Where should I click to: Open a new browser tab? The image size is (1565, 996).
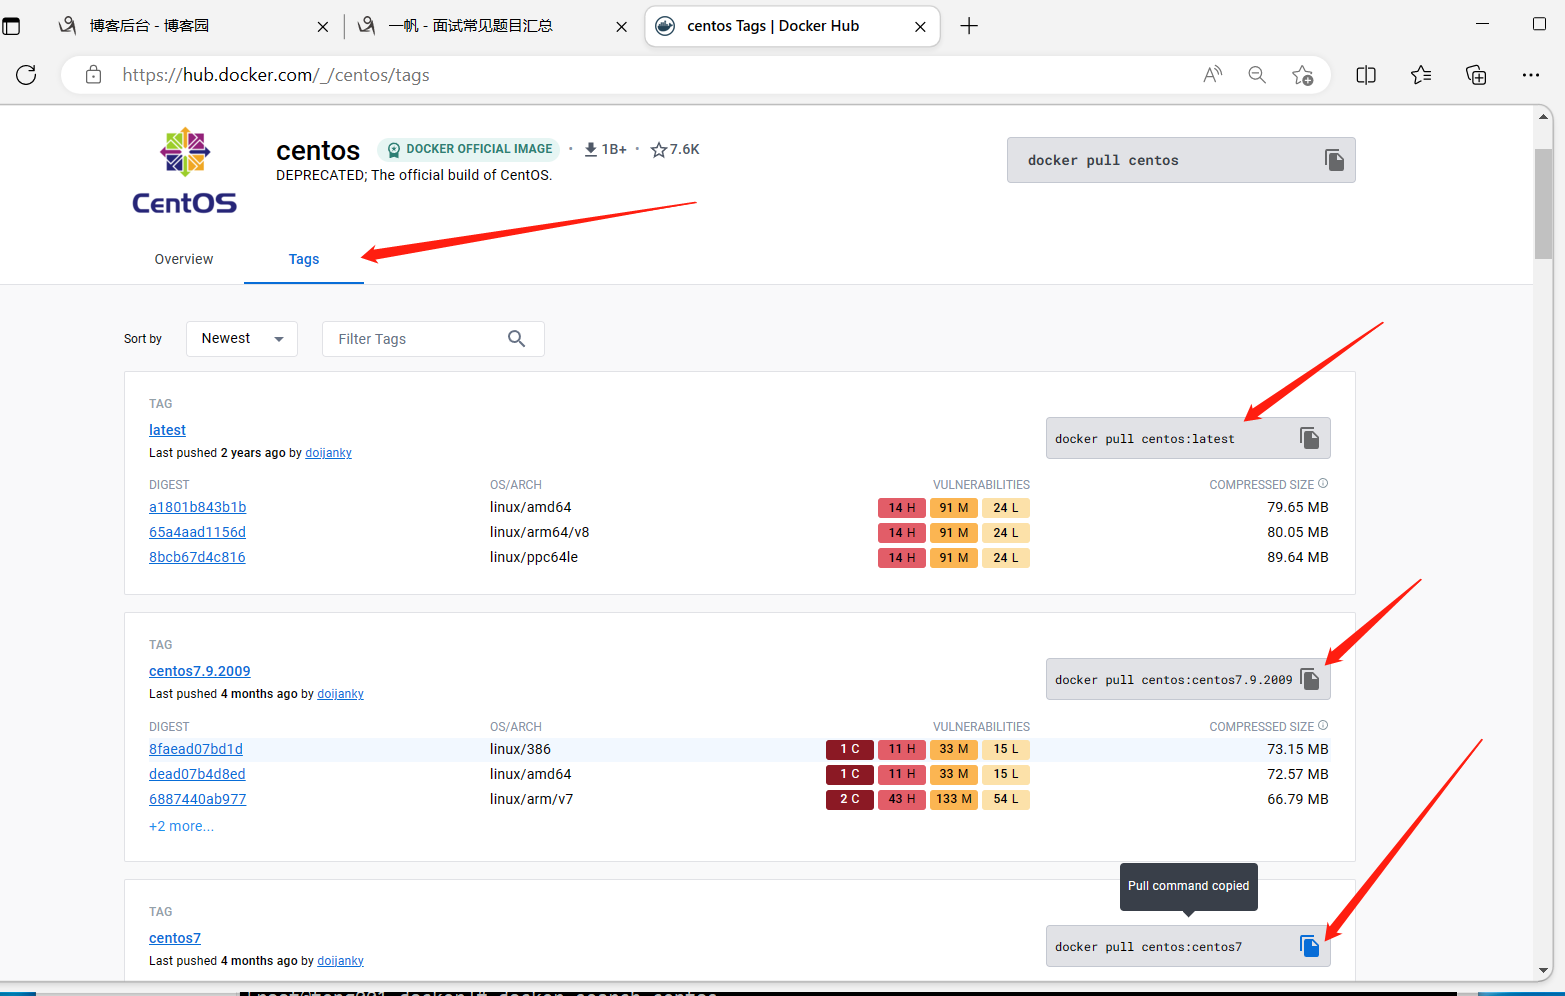tap(969, 26)
